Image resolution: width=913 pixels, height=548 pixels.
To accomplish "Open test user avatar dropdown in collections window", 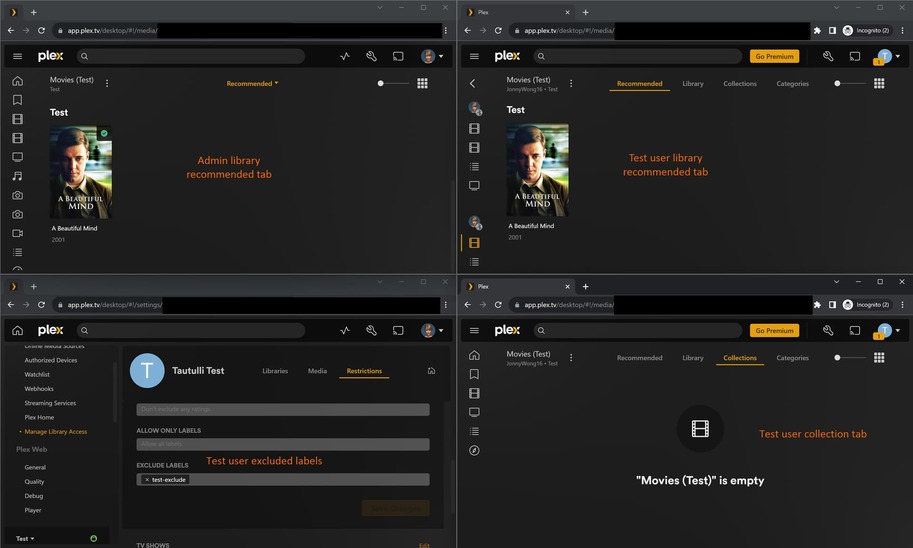I will click(x=889, y=331).
